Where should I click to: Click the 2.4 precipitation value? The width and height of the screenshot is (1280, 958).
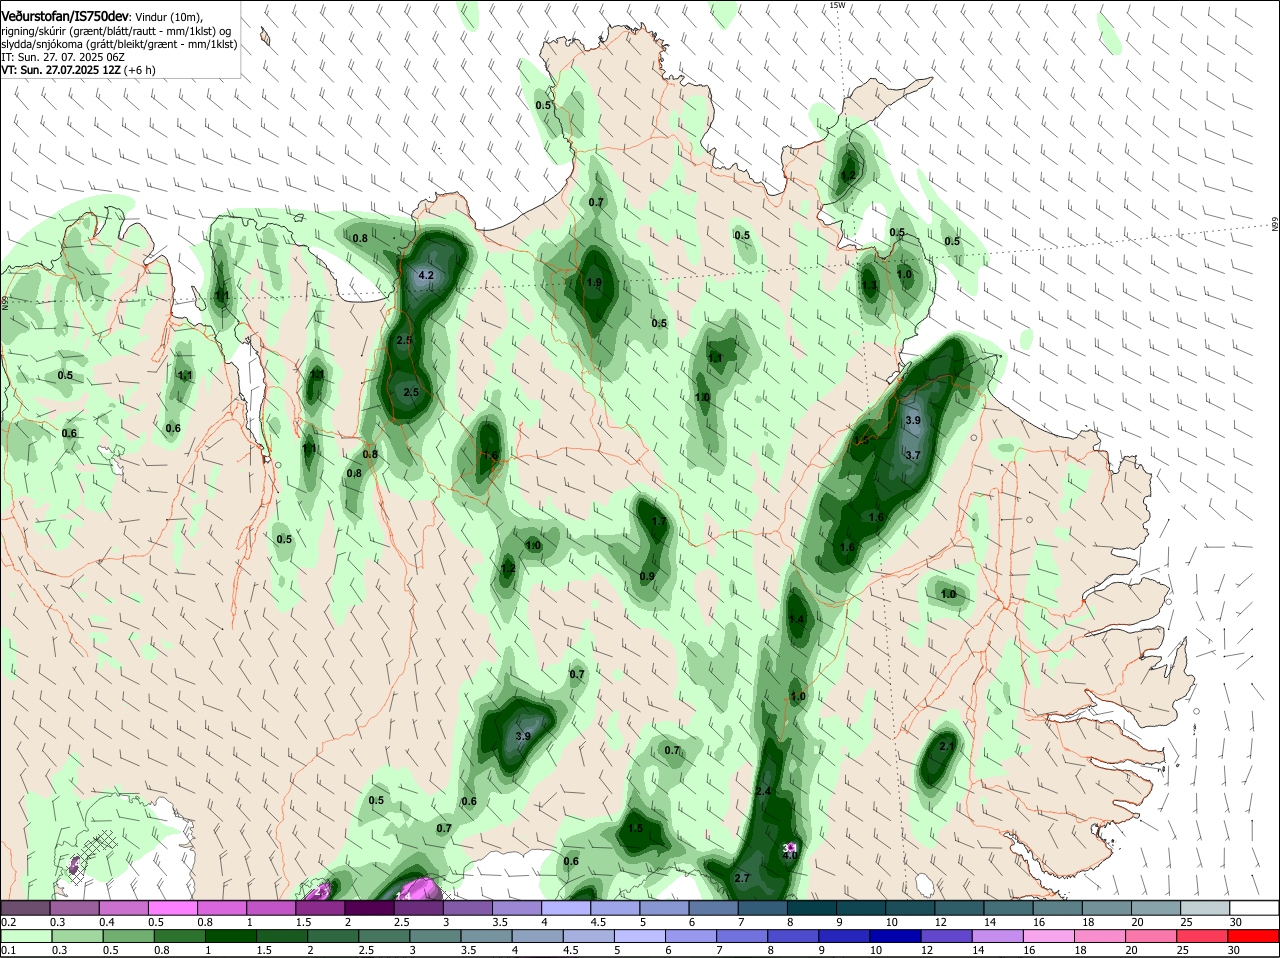point(764,791)
